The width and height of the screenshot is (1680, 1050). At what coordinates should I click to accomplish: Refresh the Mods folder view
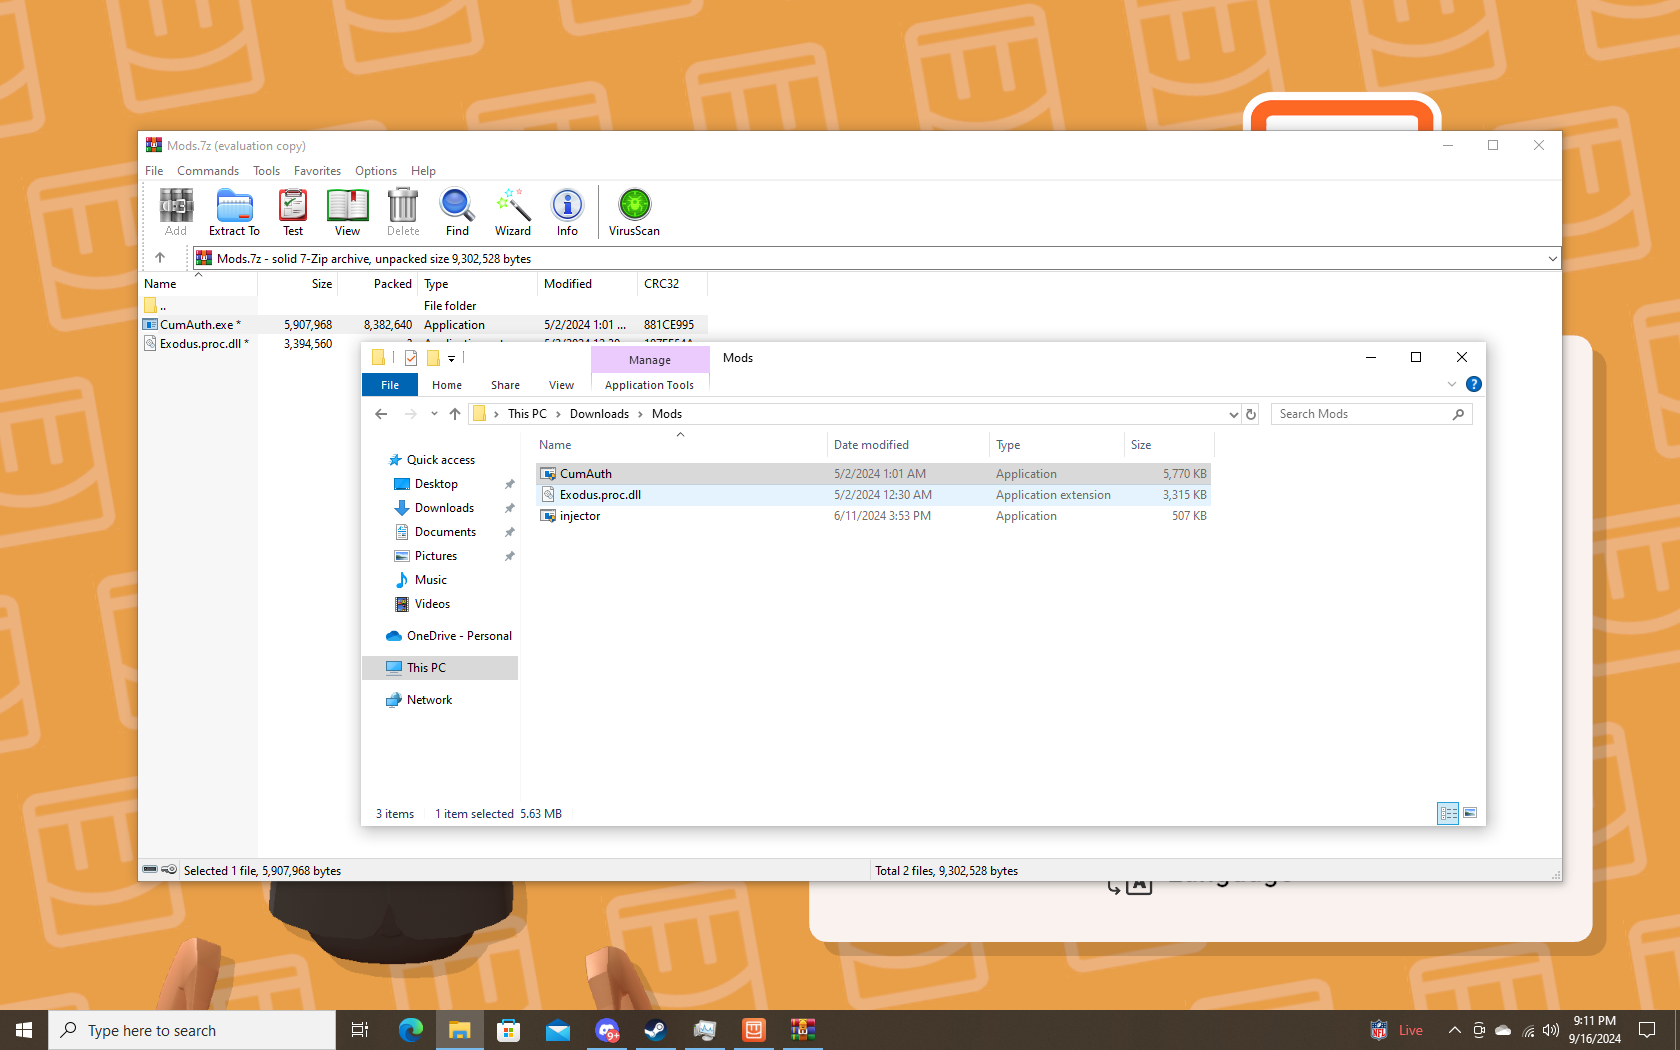pyautogui.click(x=1251, y=414)
